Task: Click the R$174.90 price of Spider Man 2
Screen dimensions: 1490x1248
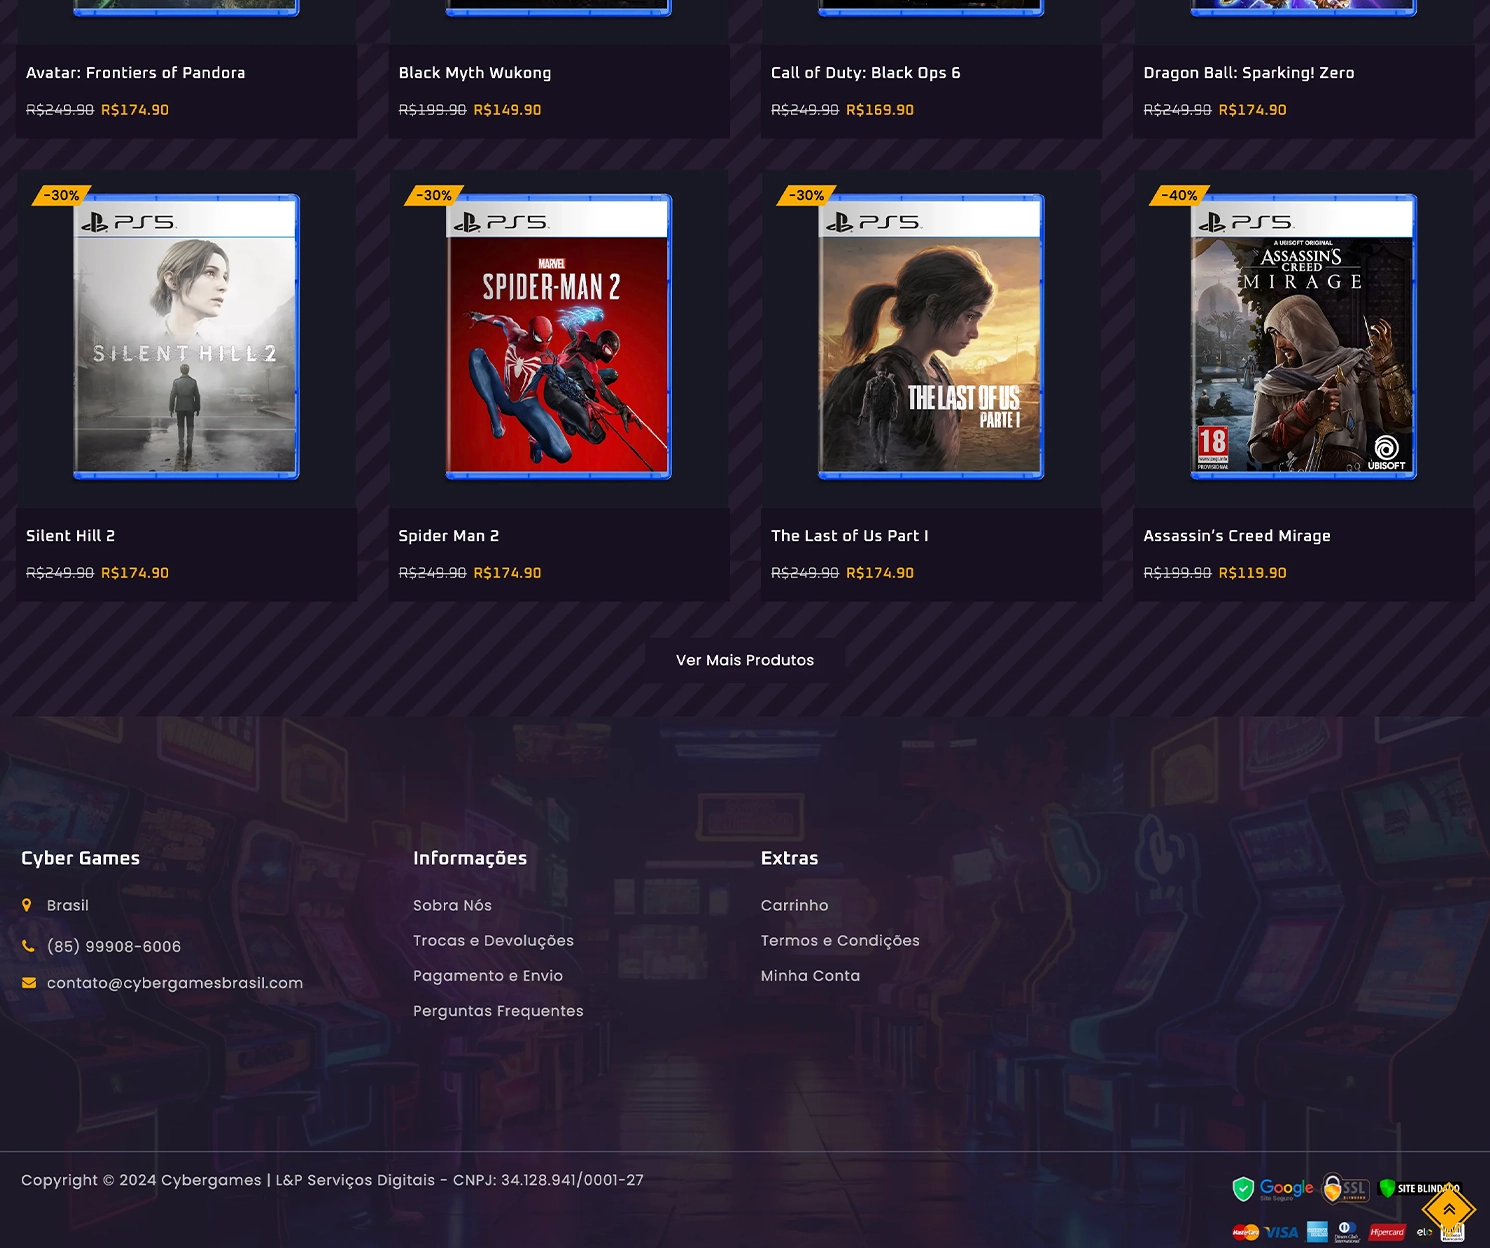Action: click(x=507, y=573)
